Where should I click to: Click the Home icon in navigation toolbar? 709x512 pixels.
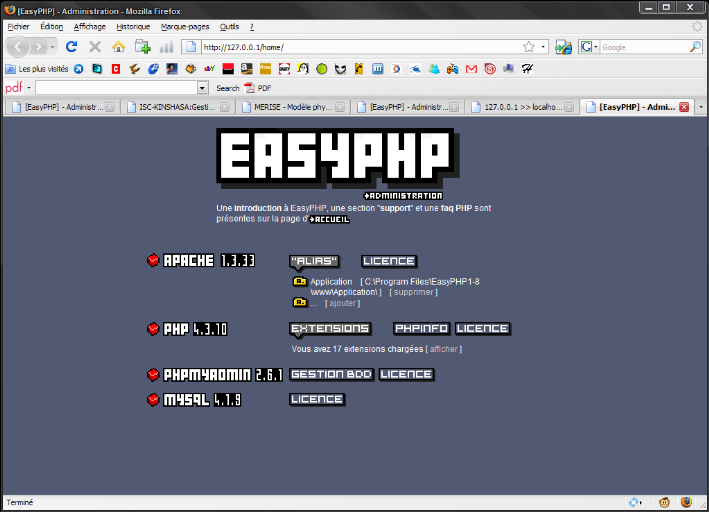pyautogui.click(x=119, y=47)
